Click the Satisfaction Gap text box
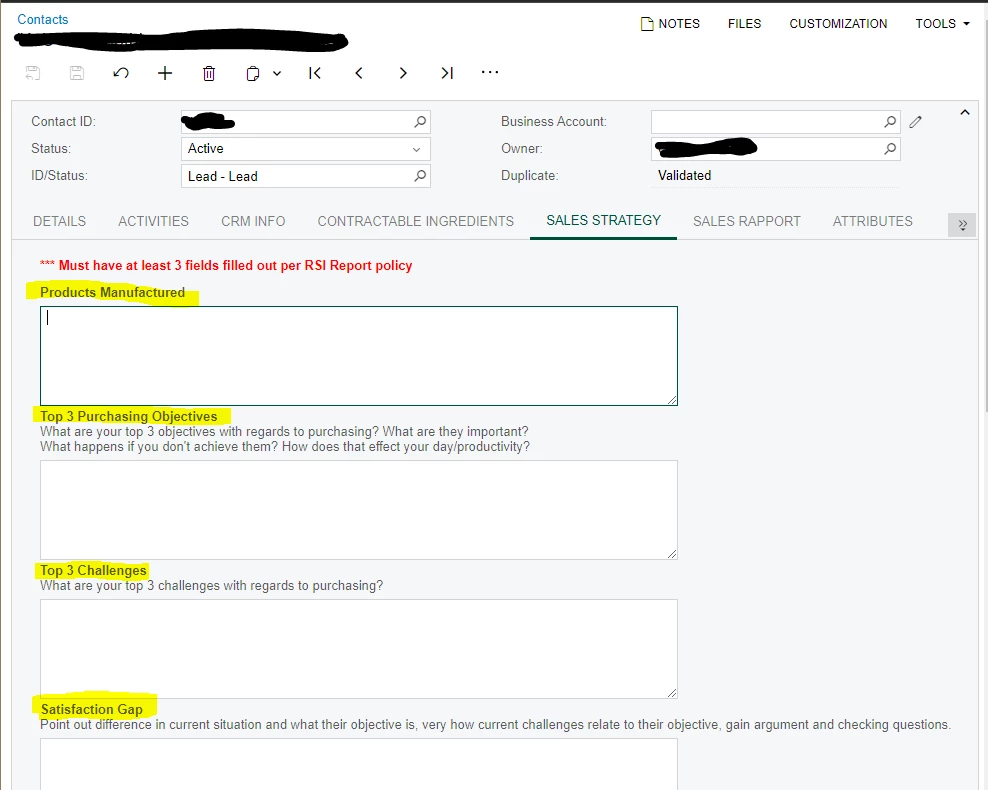 [x=359, y=764]
